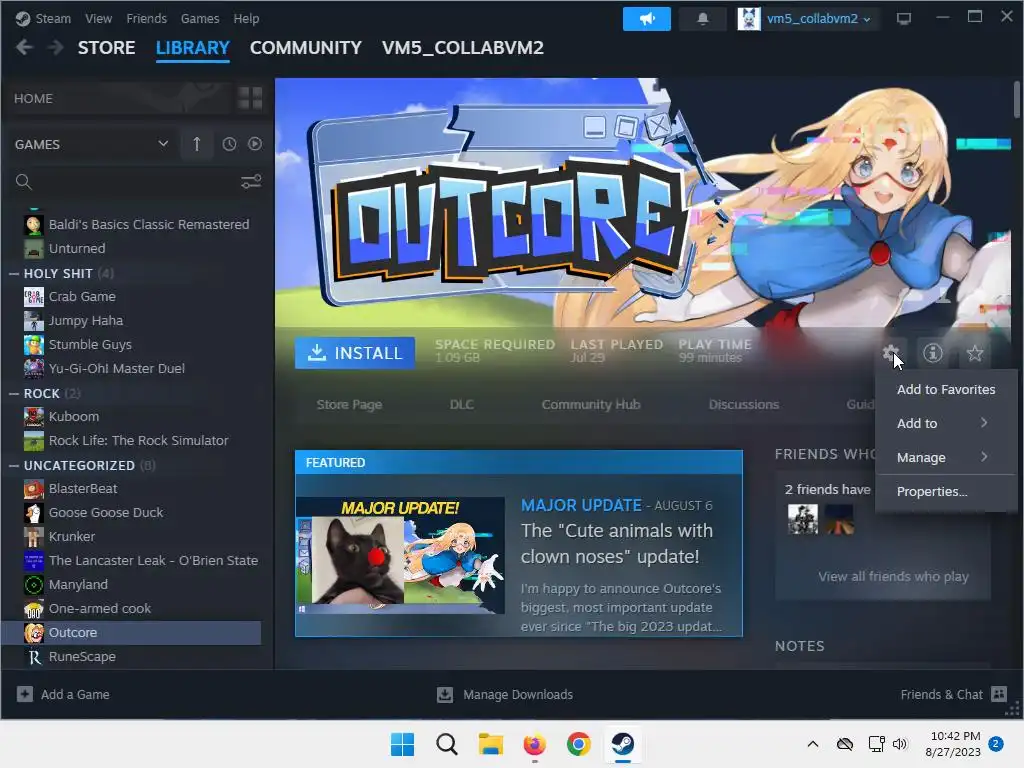The width and height of the screenshot is (1024, 768).
Task: Go forward with the right arrow
Action: point(56,48)
